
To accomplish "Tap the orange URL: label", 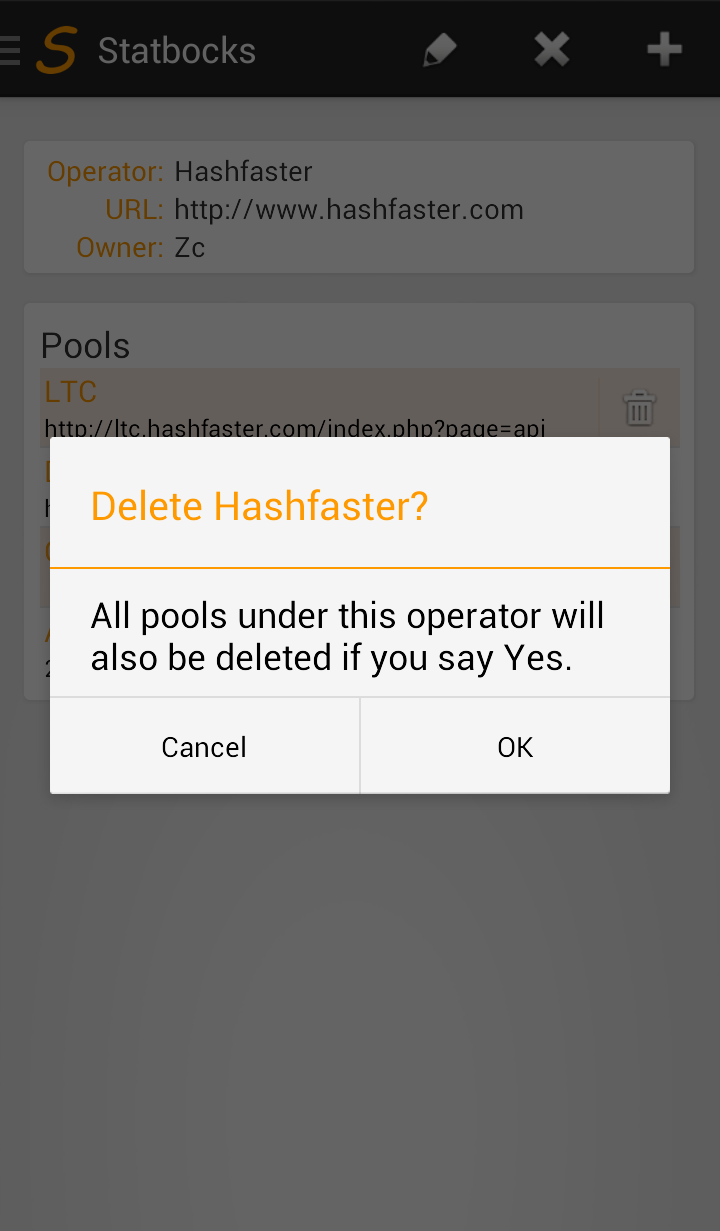I will pyautogui.click(x=134, y=210).
